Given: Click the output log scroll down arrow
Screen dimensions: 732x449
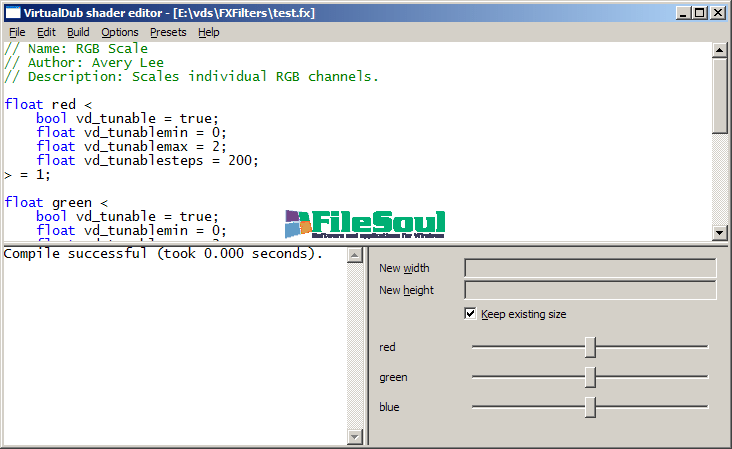Looking at the screenshot, I should pos(353,436).
